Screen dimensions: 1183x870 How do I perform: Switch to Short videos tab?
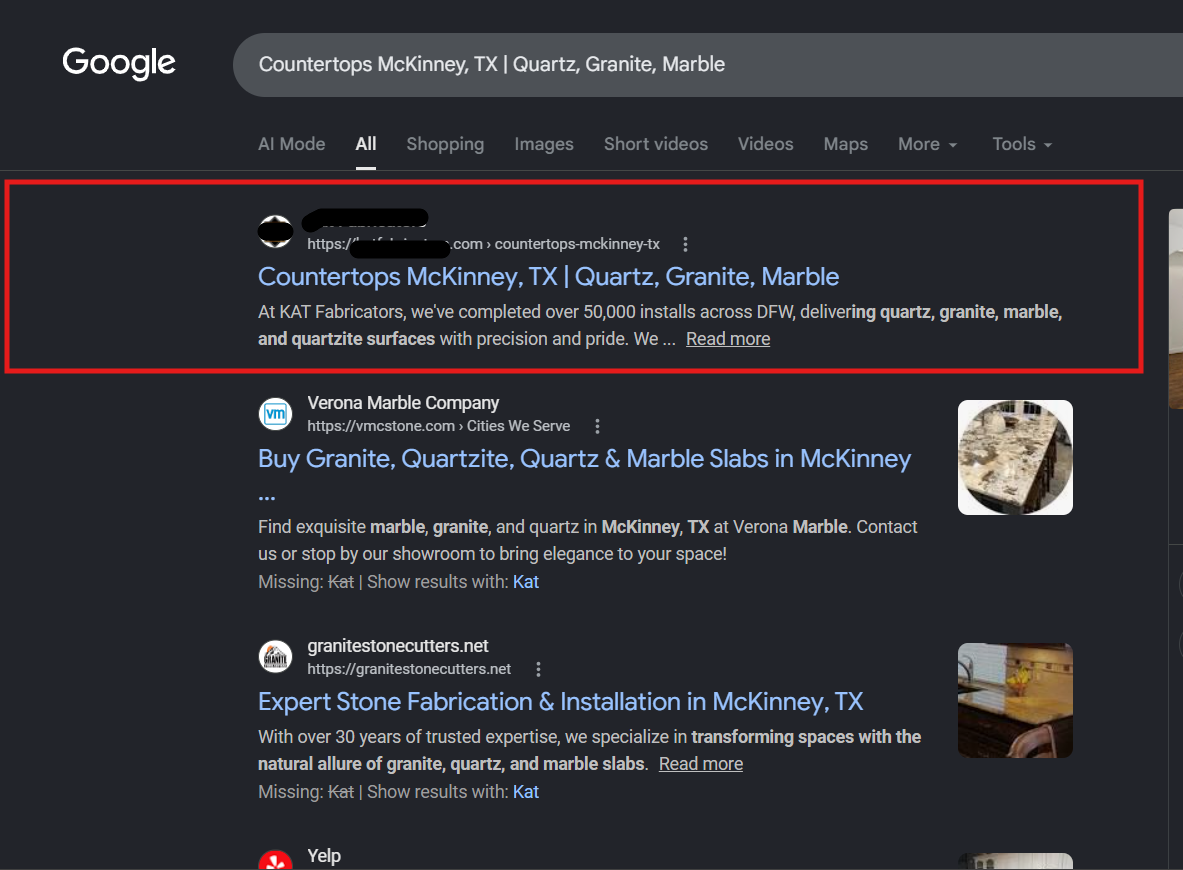pos(656,144)
